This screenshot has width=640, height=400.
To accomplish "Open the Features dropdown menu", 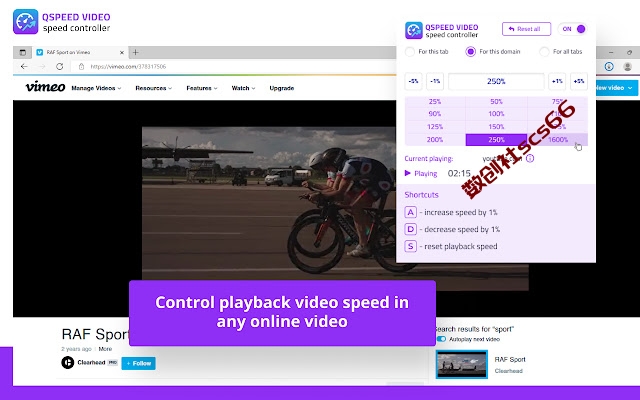I will click(x=202, y=88).
